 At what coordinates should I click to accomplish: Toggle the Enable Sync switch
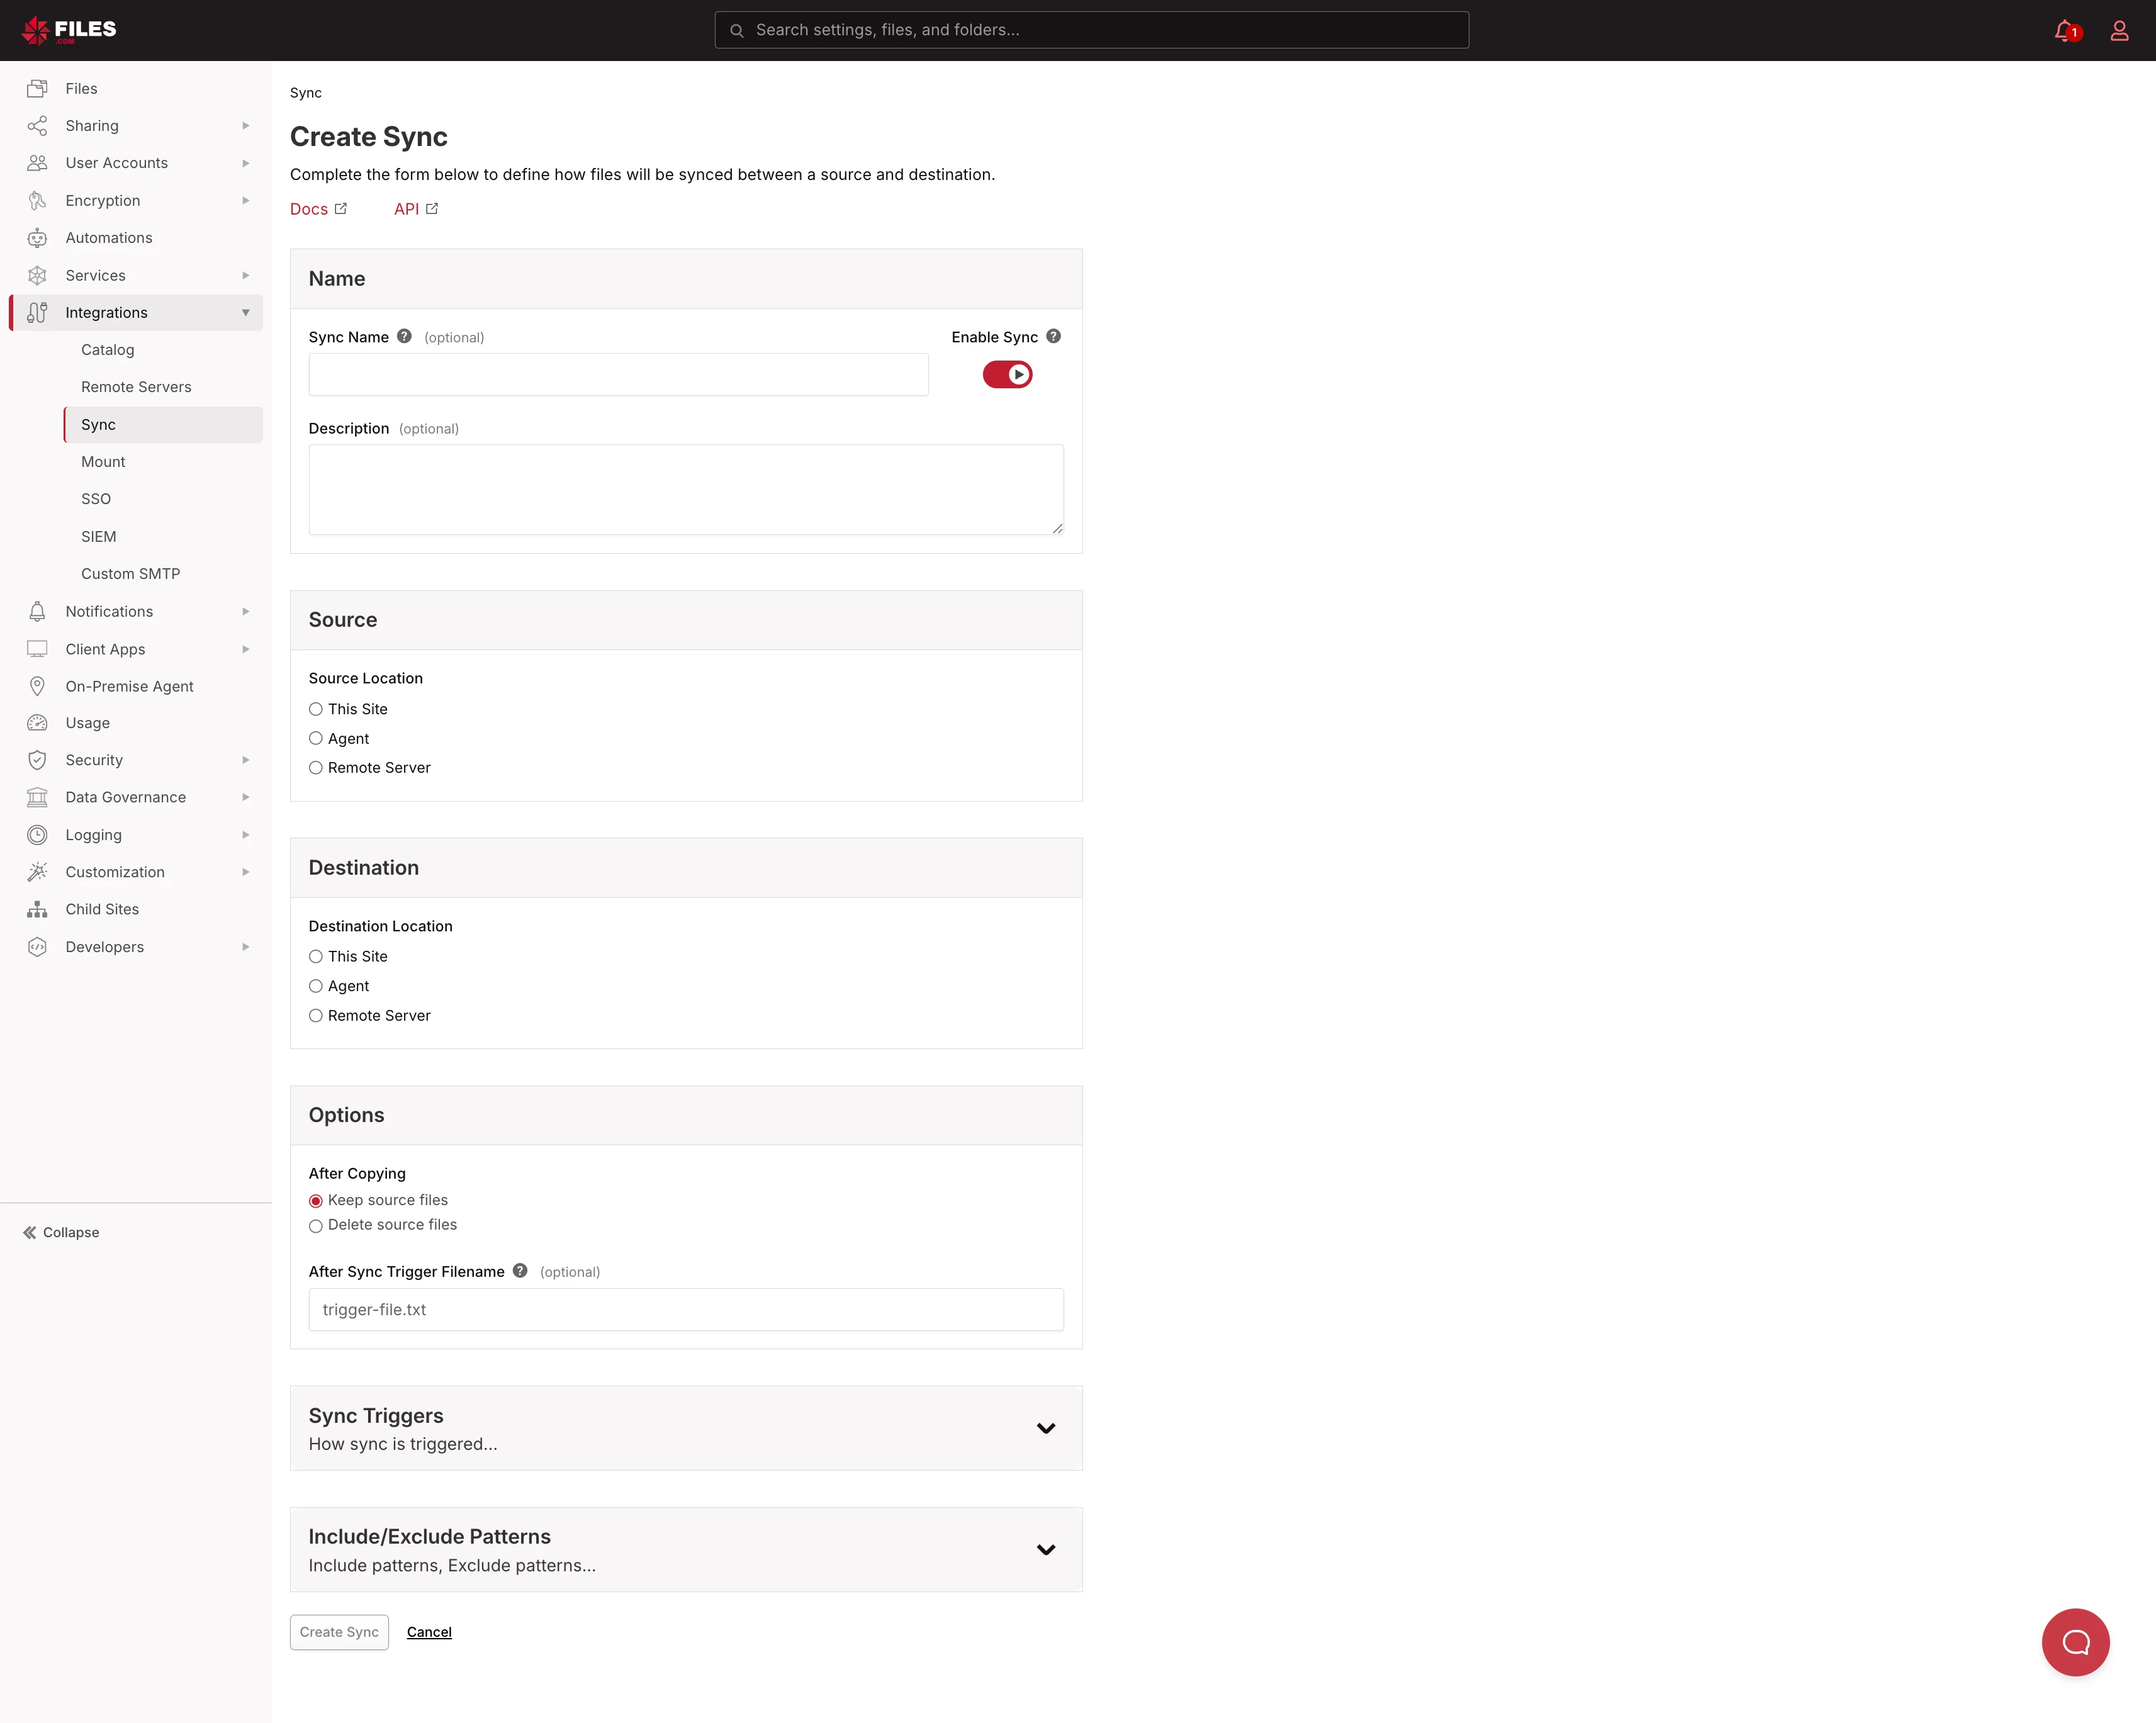(x=1007, y=374)
